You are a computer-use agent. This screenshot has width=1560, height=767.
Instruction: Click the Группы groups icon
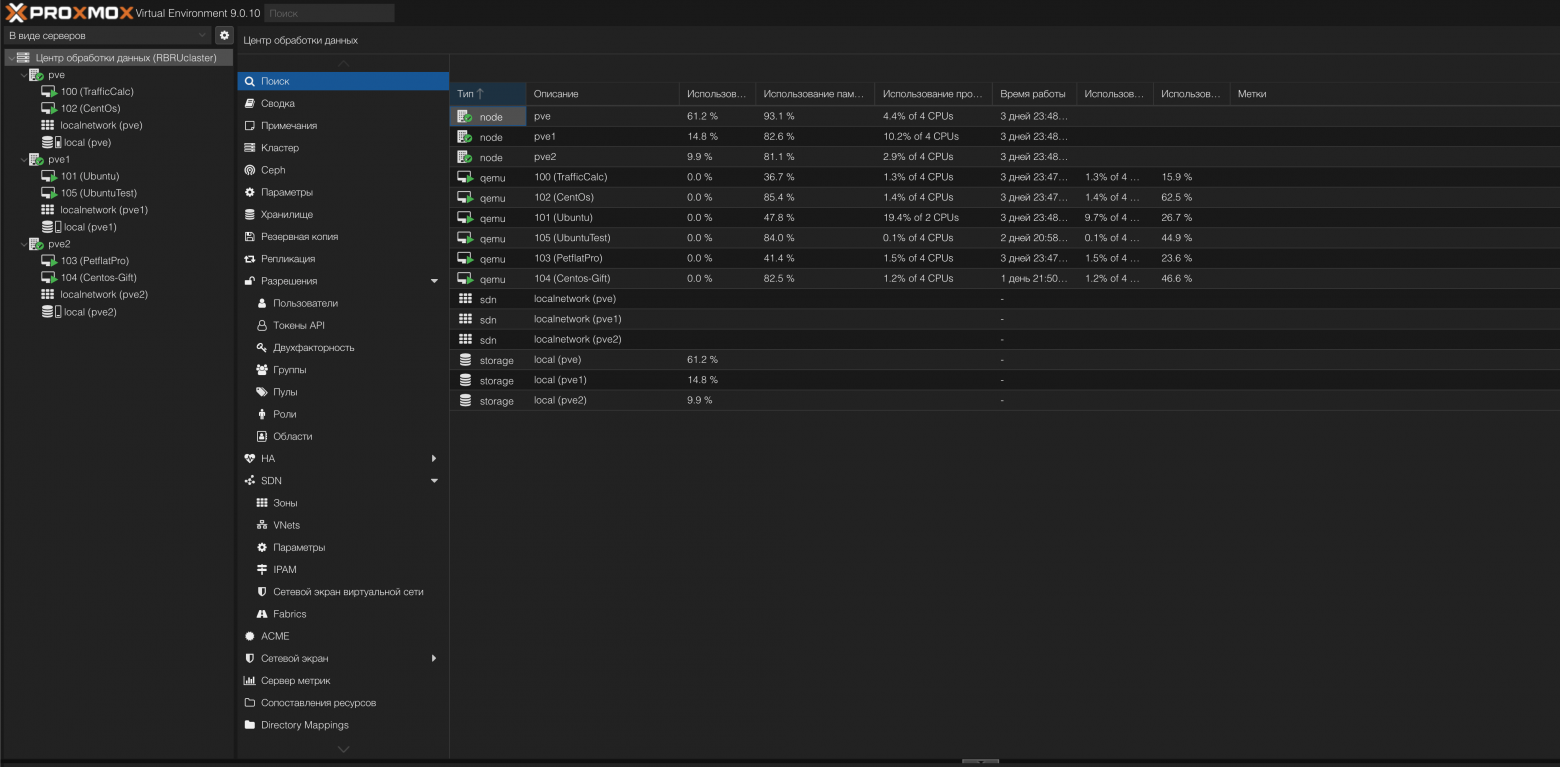[262, 370]
